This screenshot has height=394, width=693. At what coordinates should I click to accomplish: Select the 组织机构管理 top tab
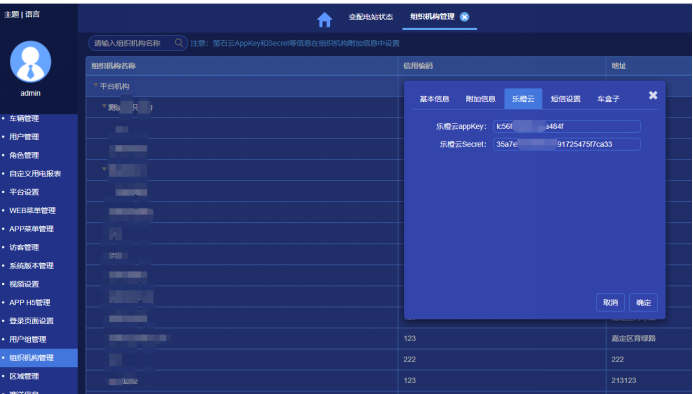[x=432, y=17]
